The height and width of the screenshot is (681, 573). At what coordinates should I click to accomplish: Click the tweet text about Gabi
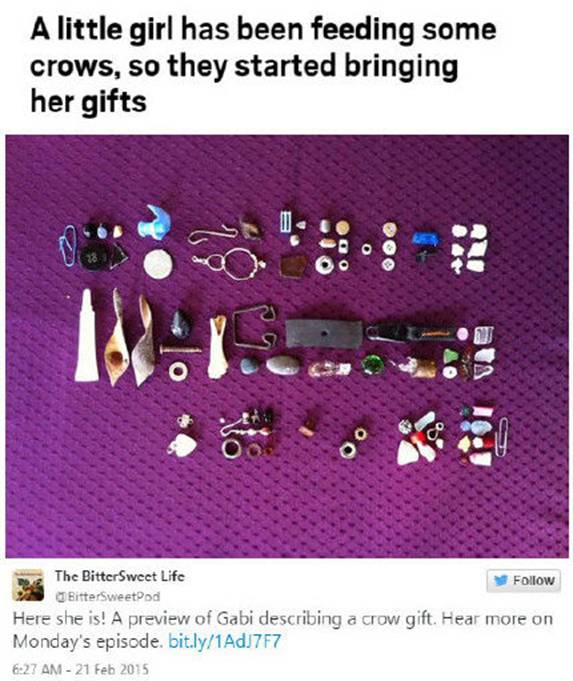pos(282,629)
